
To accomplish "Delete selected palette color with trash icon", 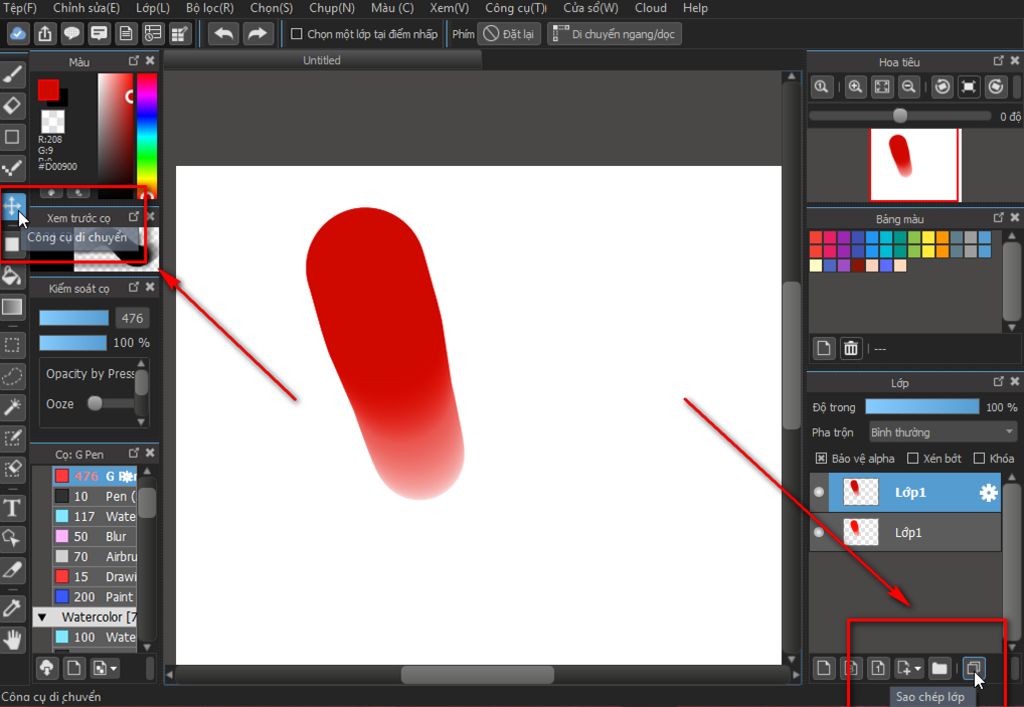I will pos(850,348).
